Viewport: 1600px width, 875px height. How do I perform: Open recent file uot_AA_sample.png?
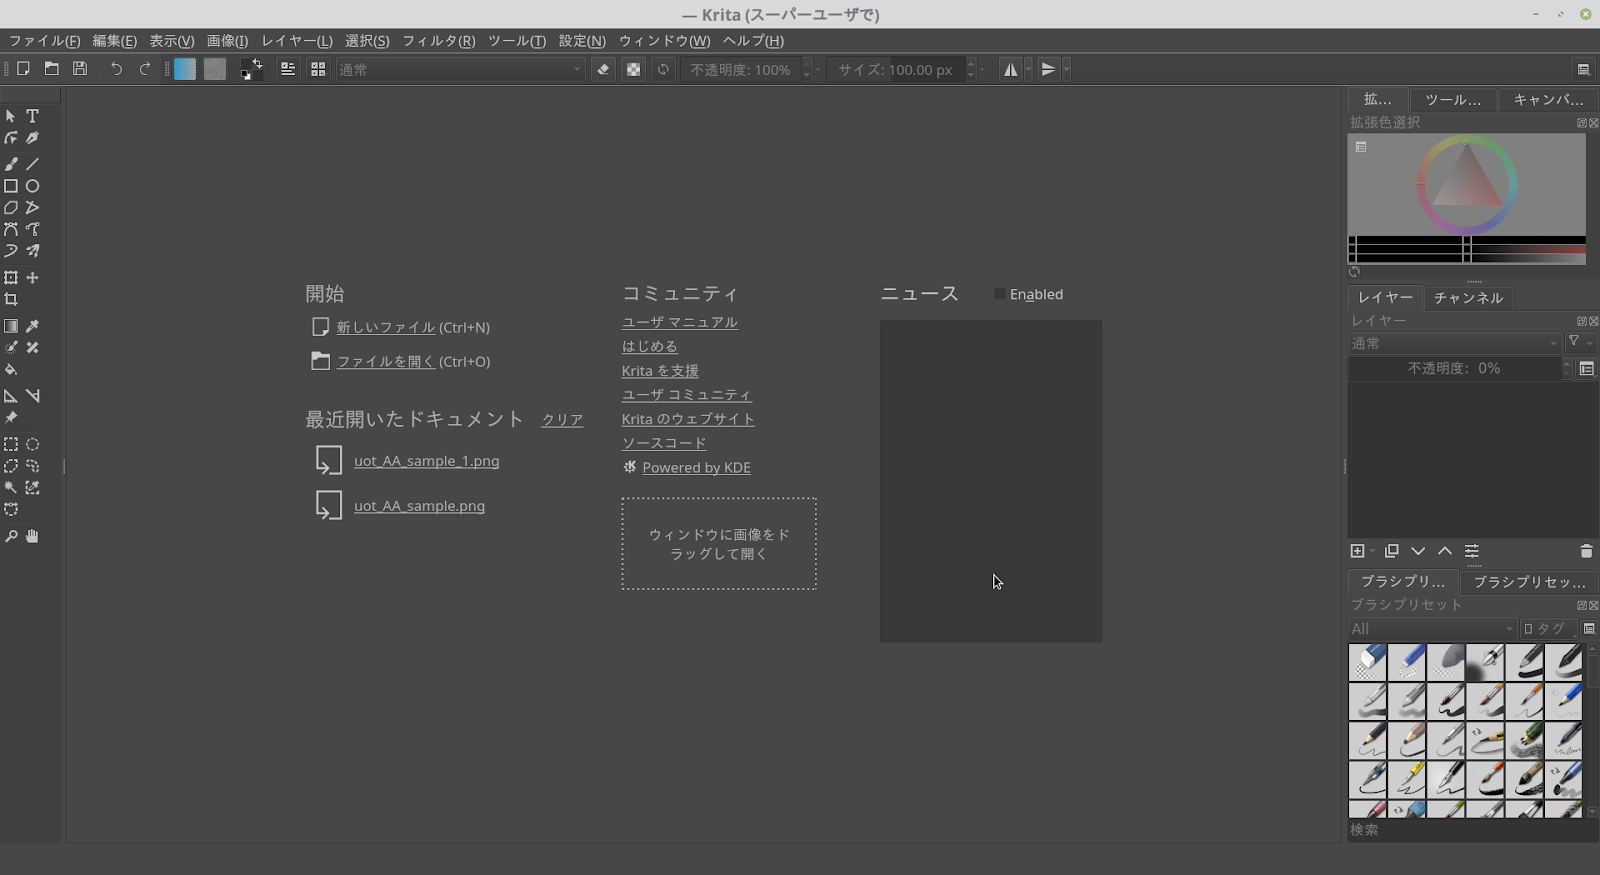click(x=419, y=506)
